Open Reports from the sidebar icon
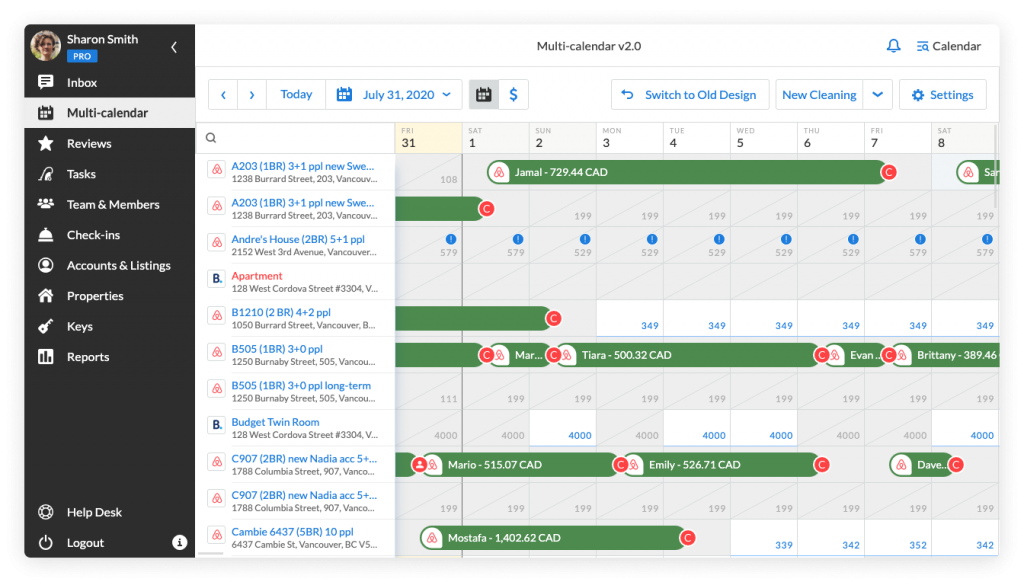The width and height of the screenshot is (1024, 582). (x=45, y=356)
